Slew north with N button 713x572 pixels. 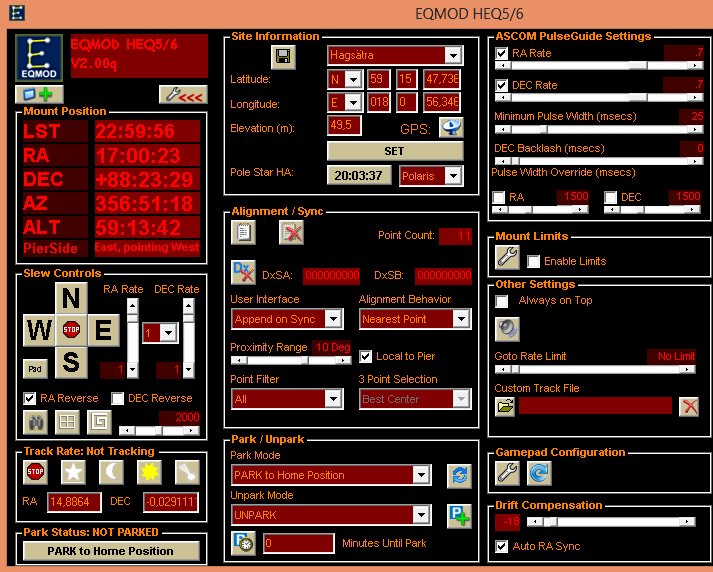tap(71, 298)
